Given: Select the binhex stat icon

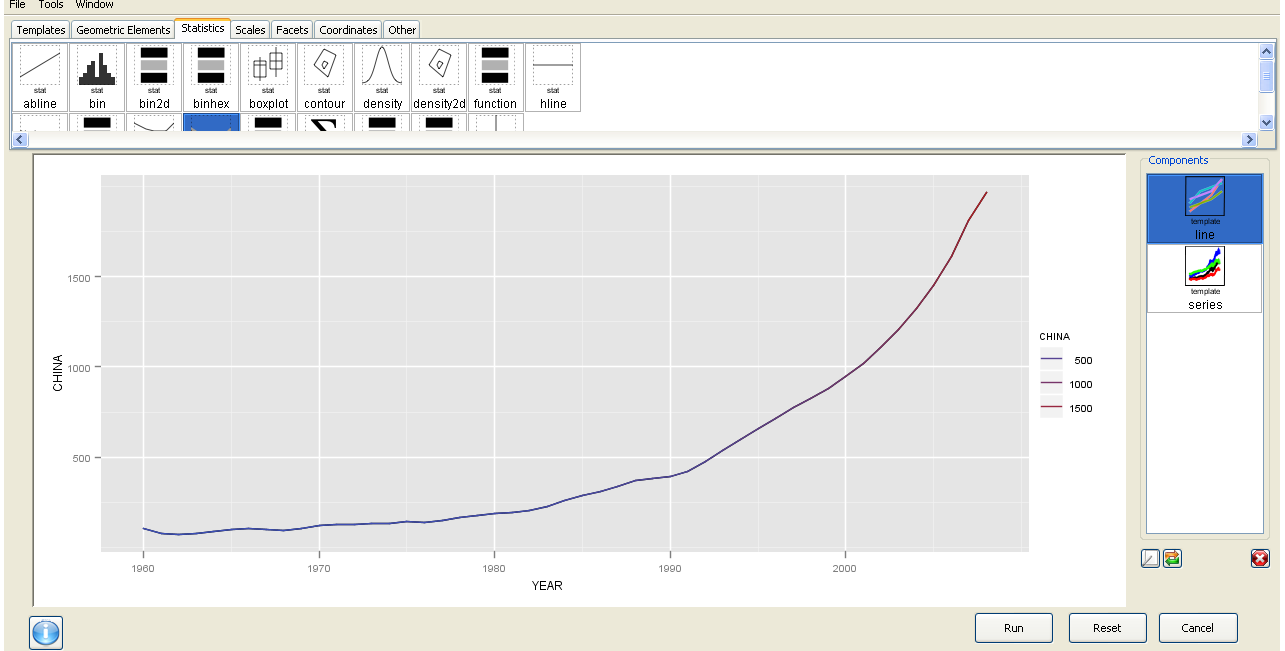Looking at the screenshot, I should (x=211, y=76).
